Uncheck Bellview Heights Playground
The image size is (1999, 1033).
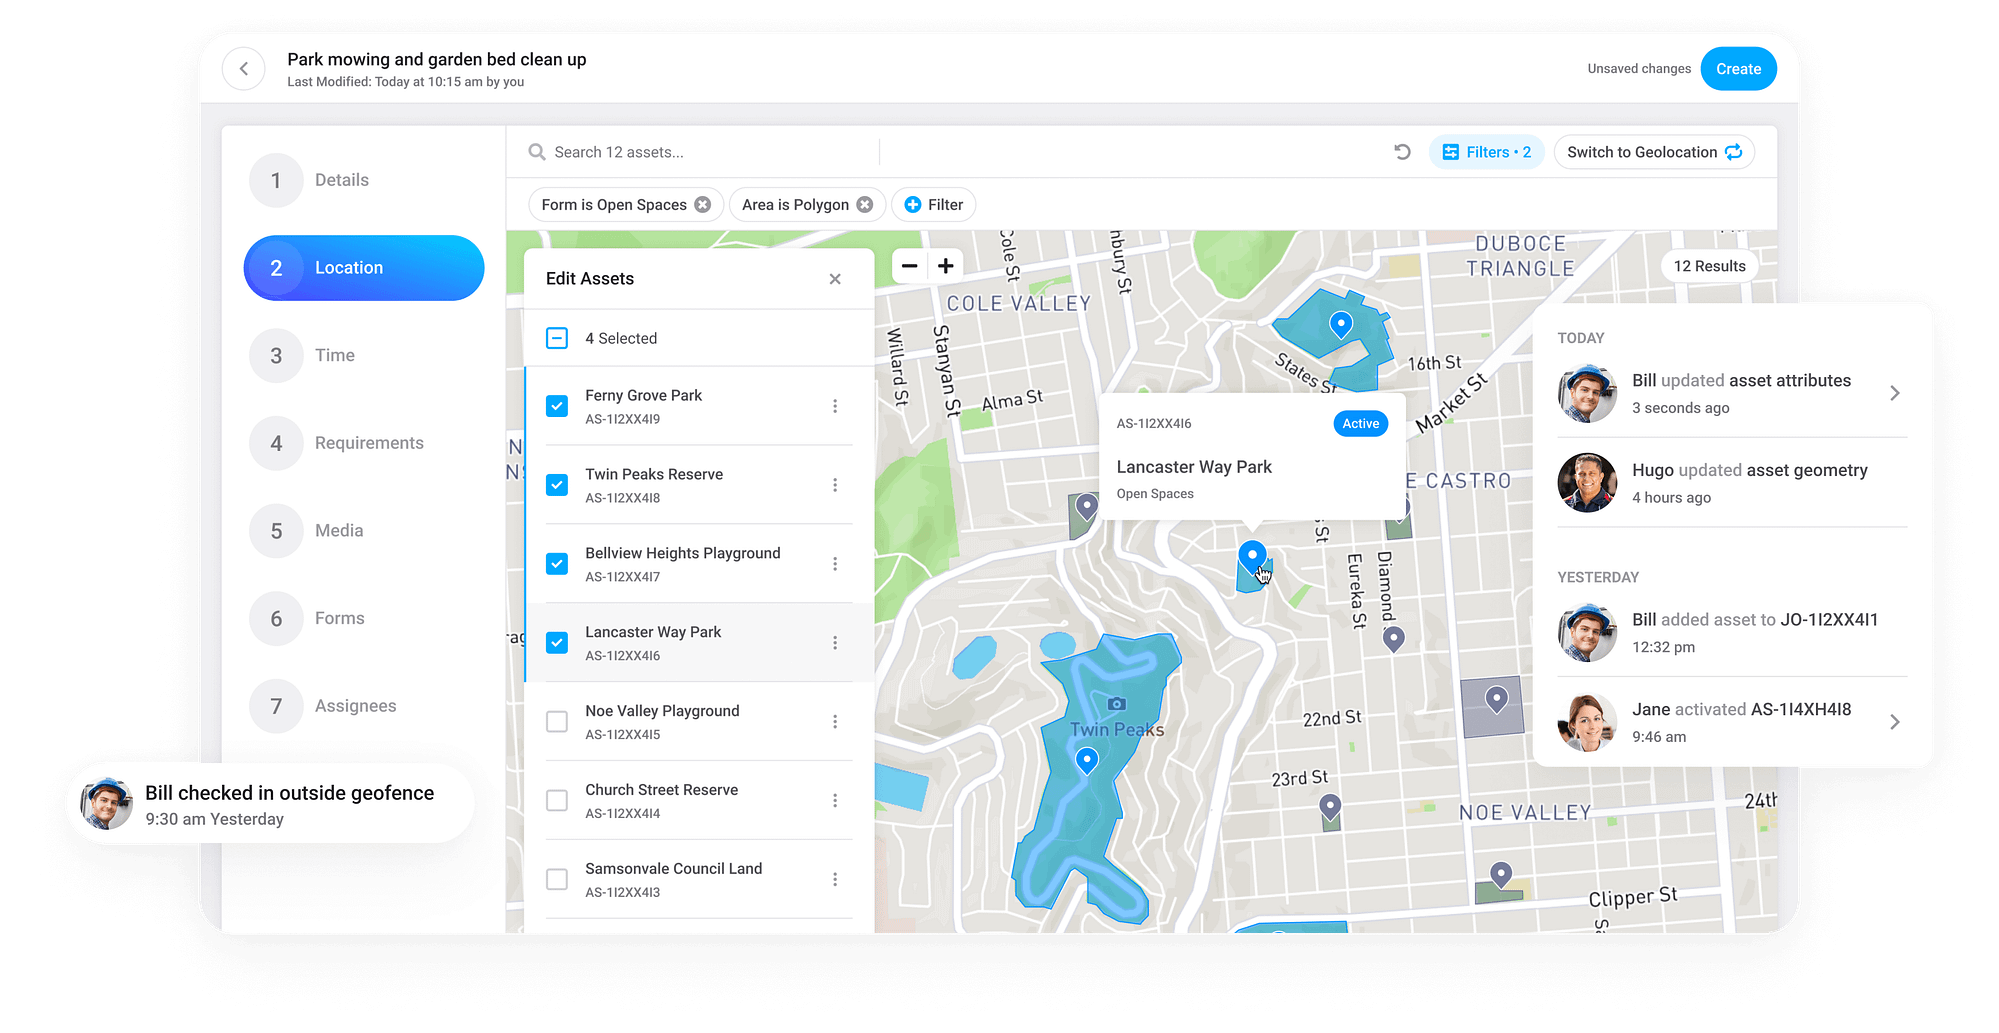tap(557, 564)
